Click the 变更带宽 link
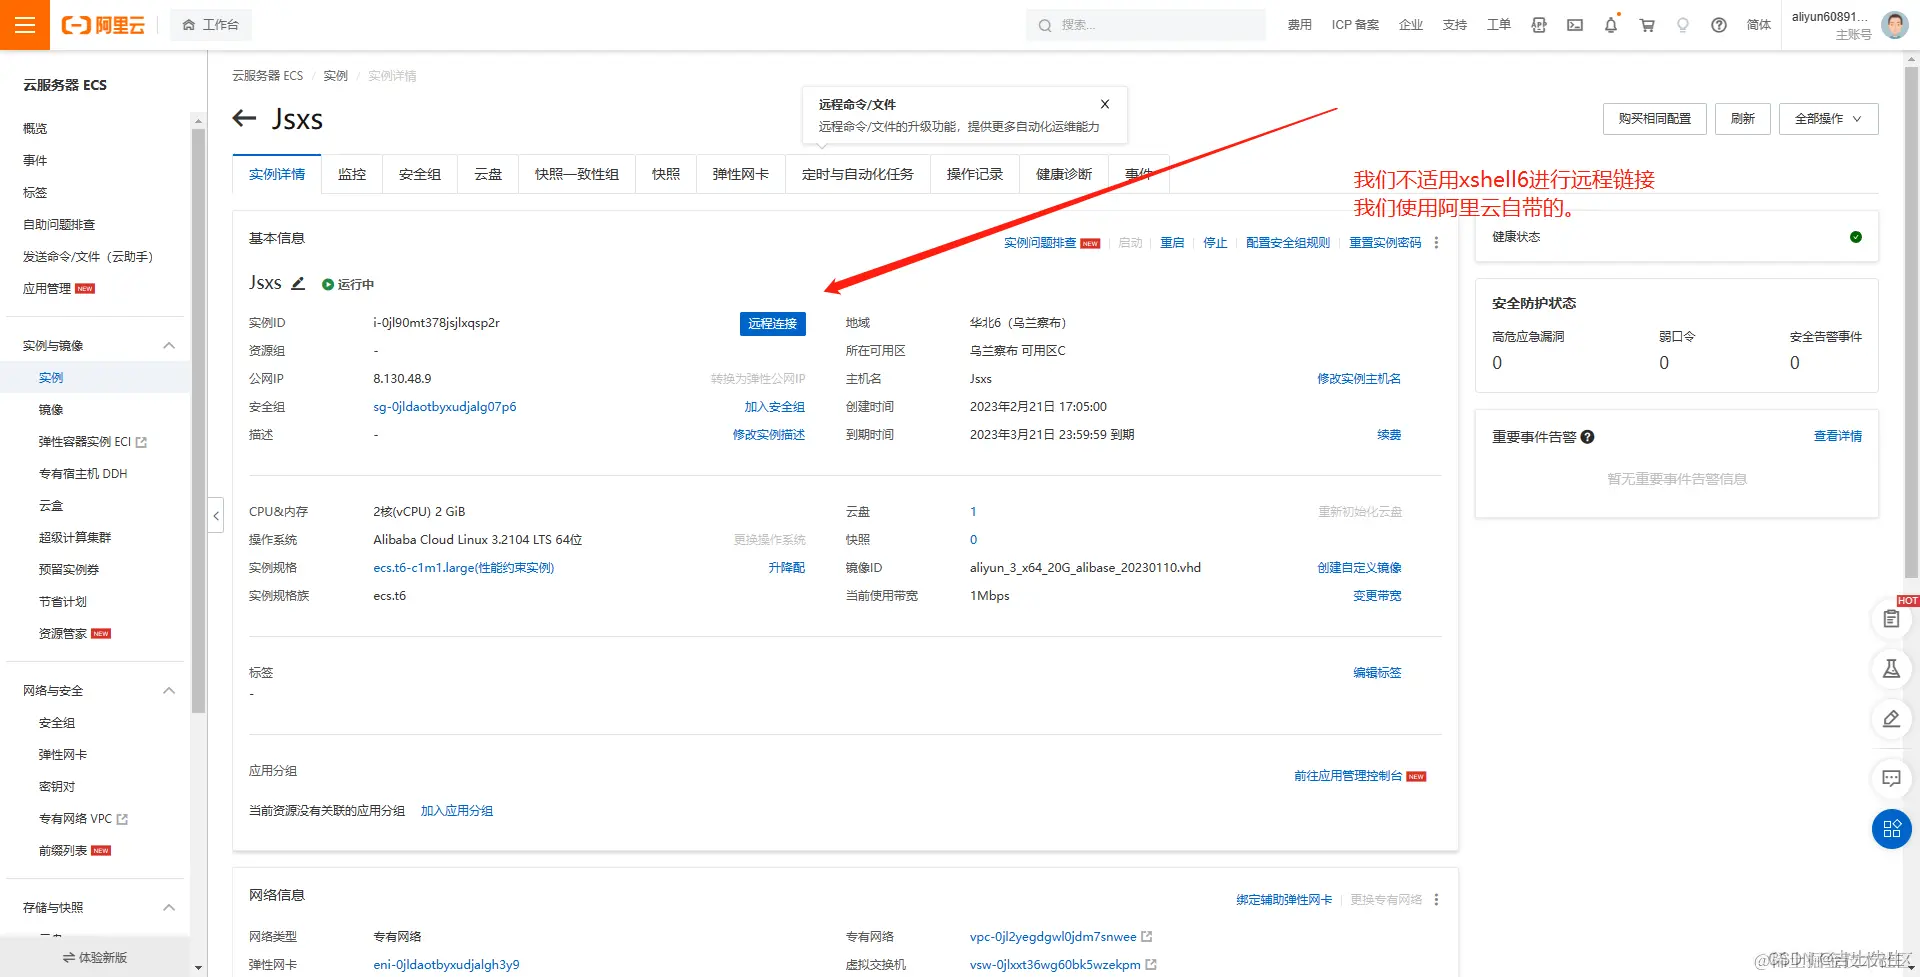Viewport: 1920px width, 977px height. 1377,596
